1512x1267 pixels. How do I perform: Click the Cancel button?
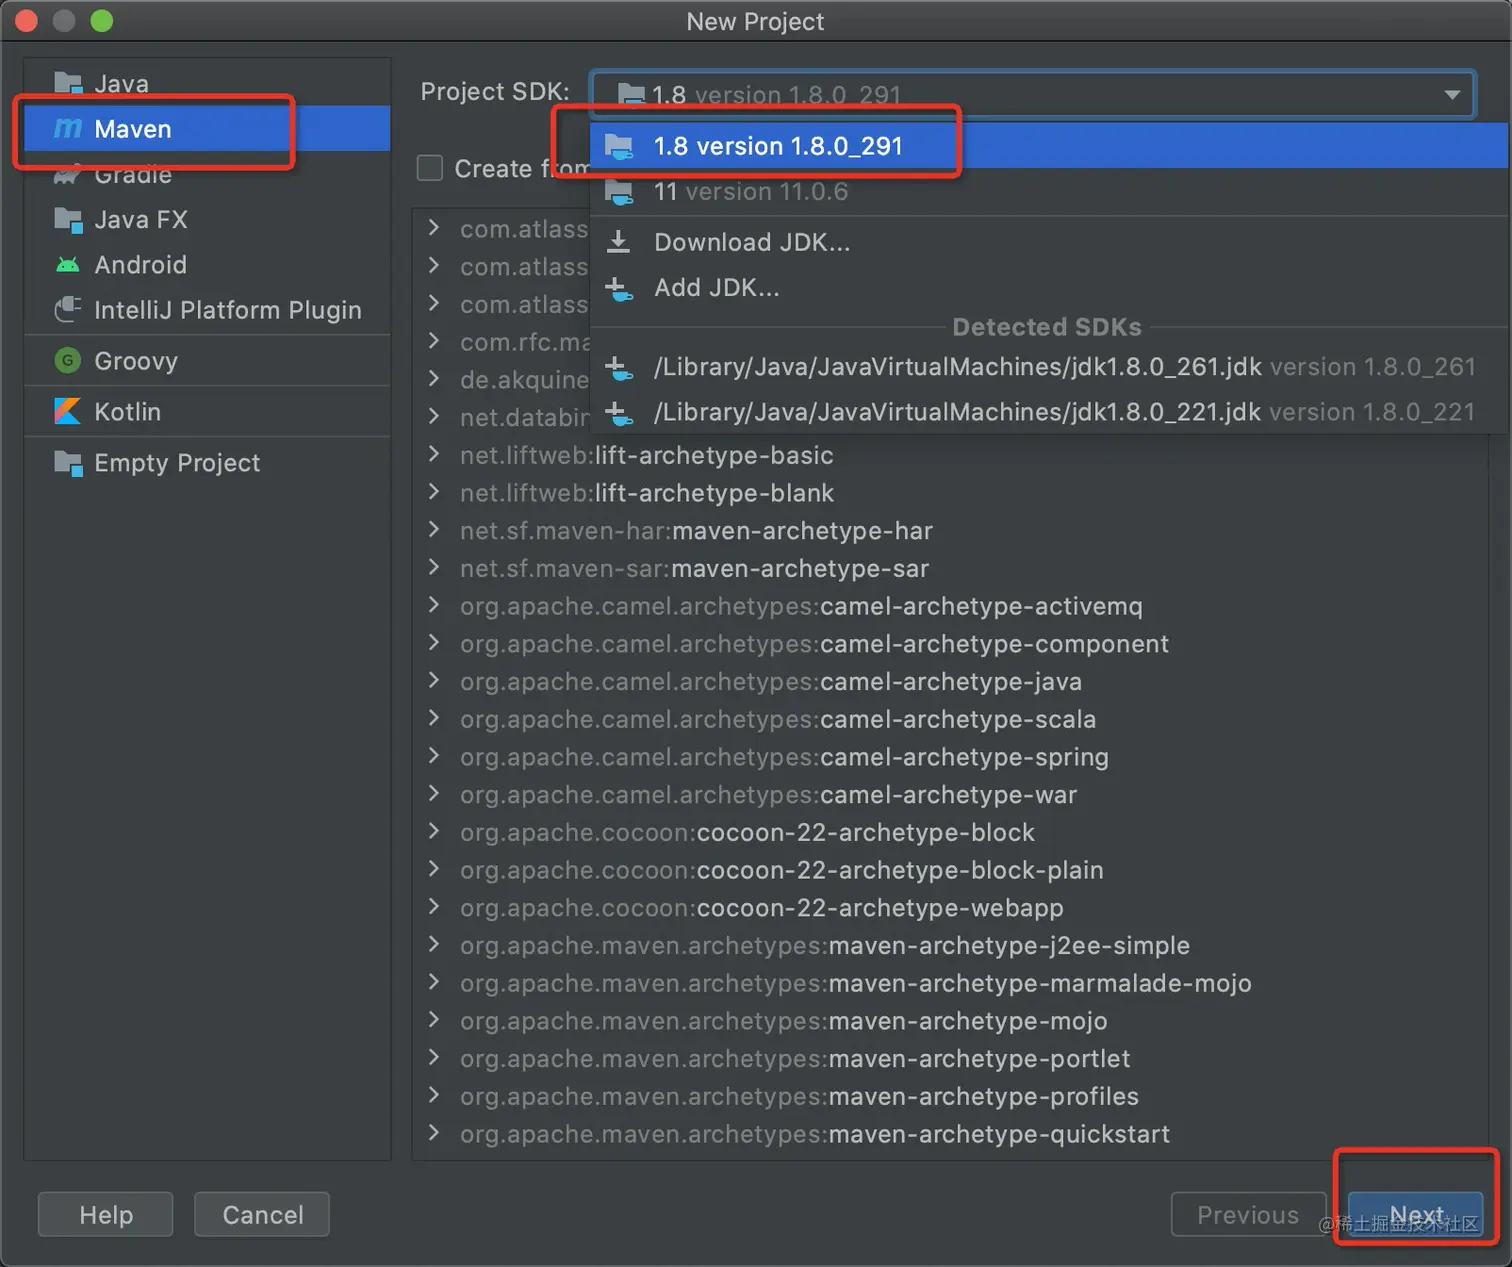tap(262, 1214)
